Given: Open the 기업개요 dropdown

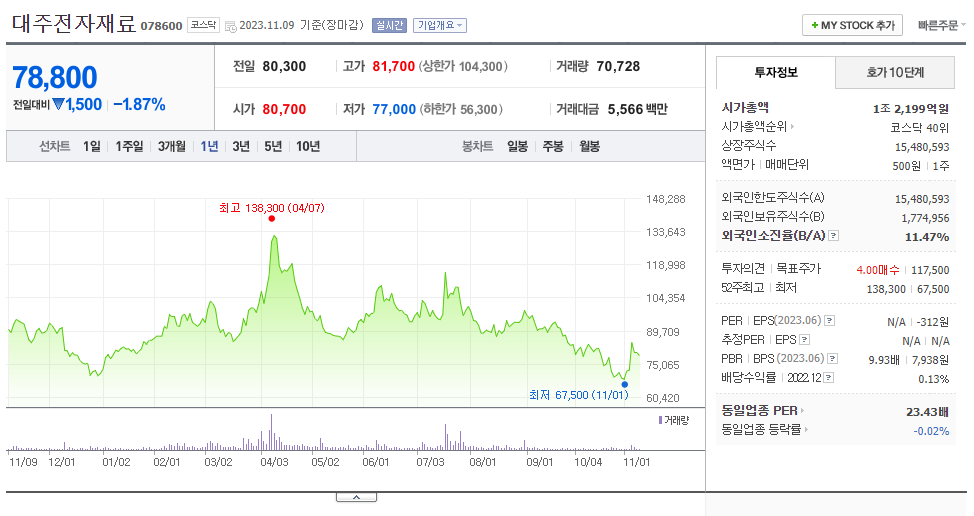Looking at the screenshot, I should [440, 25].
